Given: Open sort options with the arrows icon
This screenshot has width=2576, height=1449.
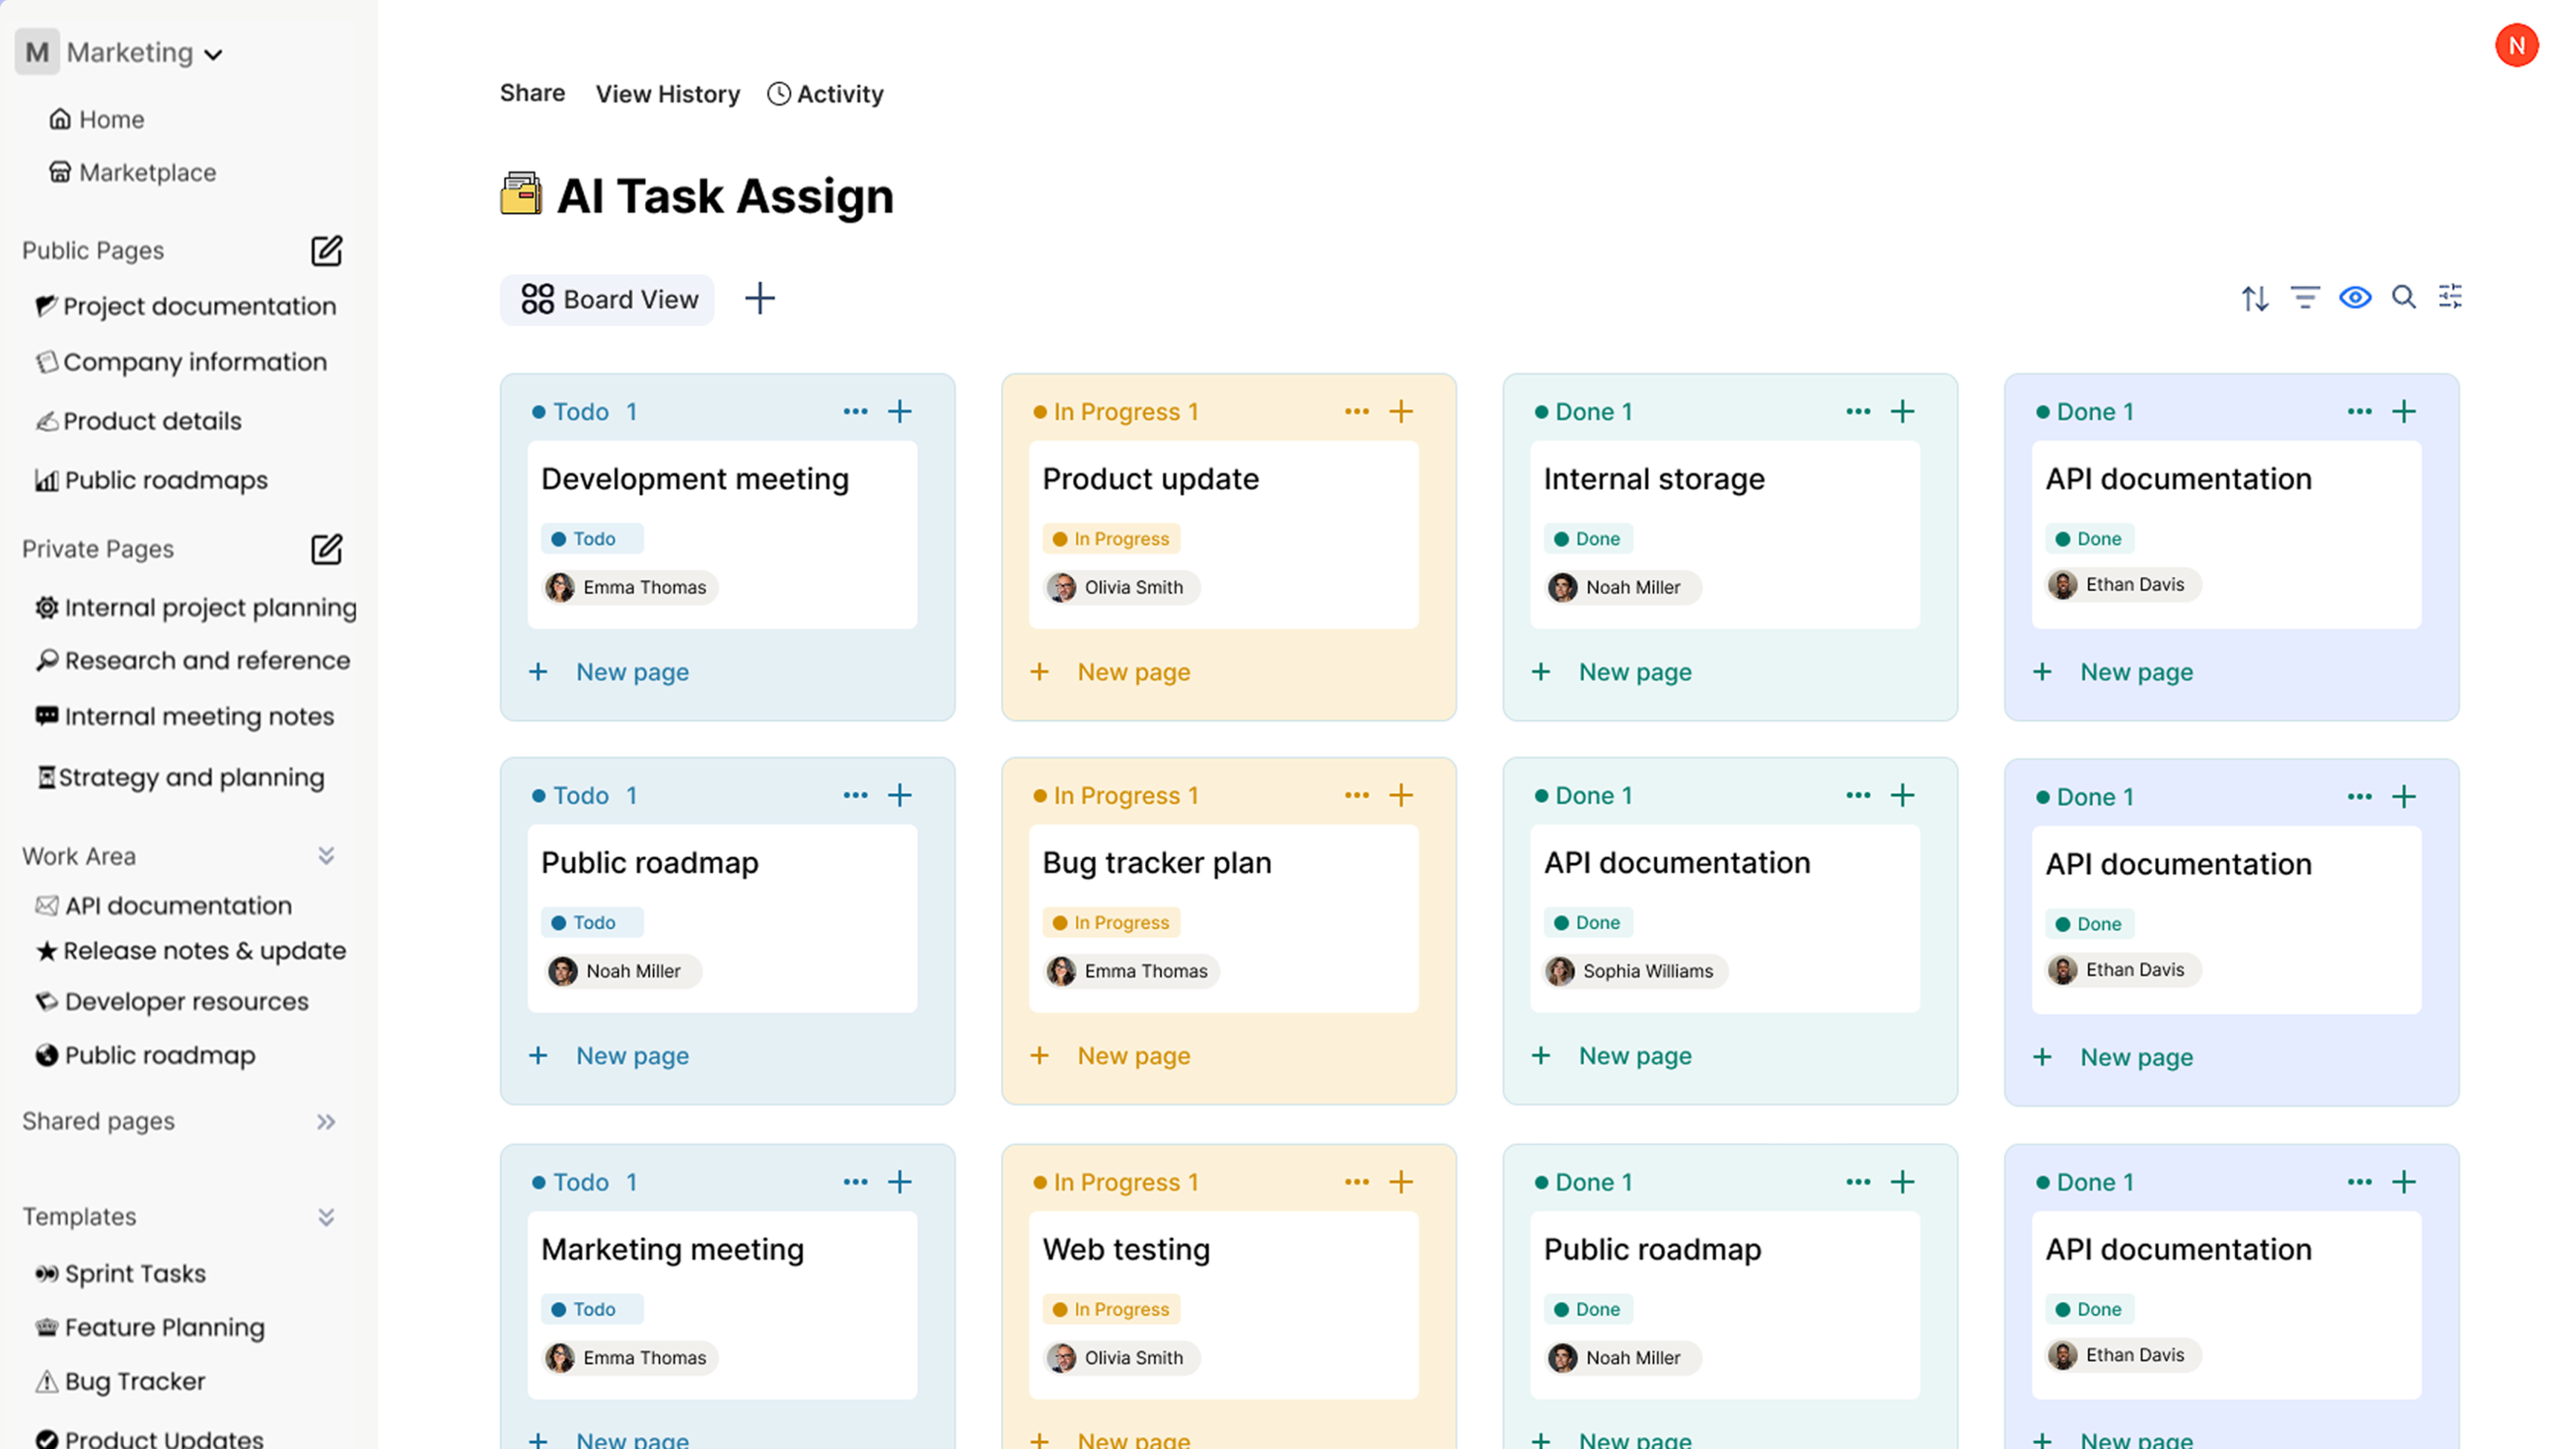Looking at the screenshot, I should point(2255,297).
